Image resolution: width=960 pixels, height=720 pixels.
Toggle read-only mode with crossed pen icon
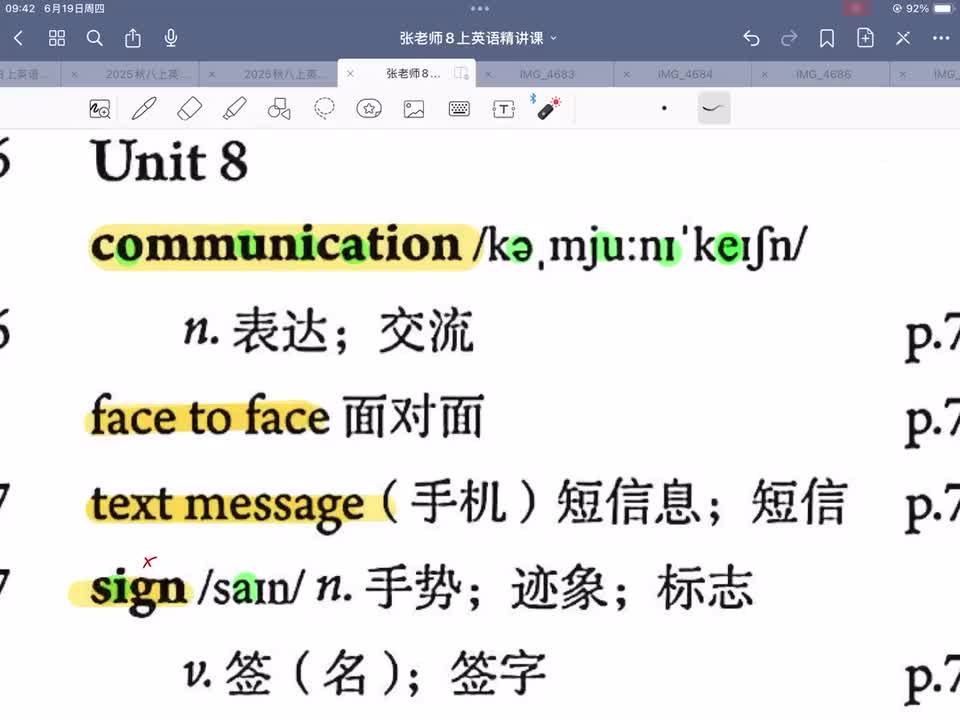tap(903, 39)
